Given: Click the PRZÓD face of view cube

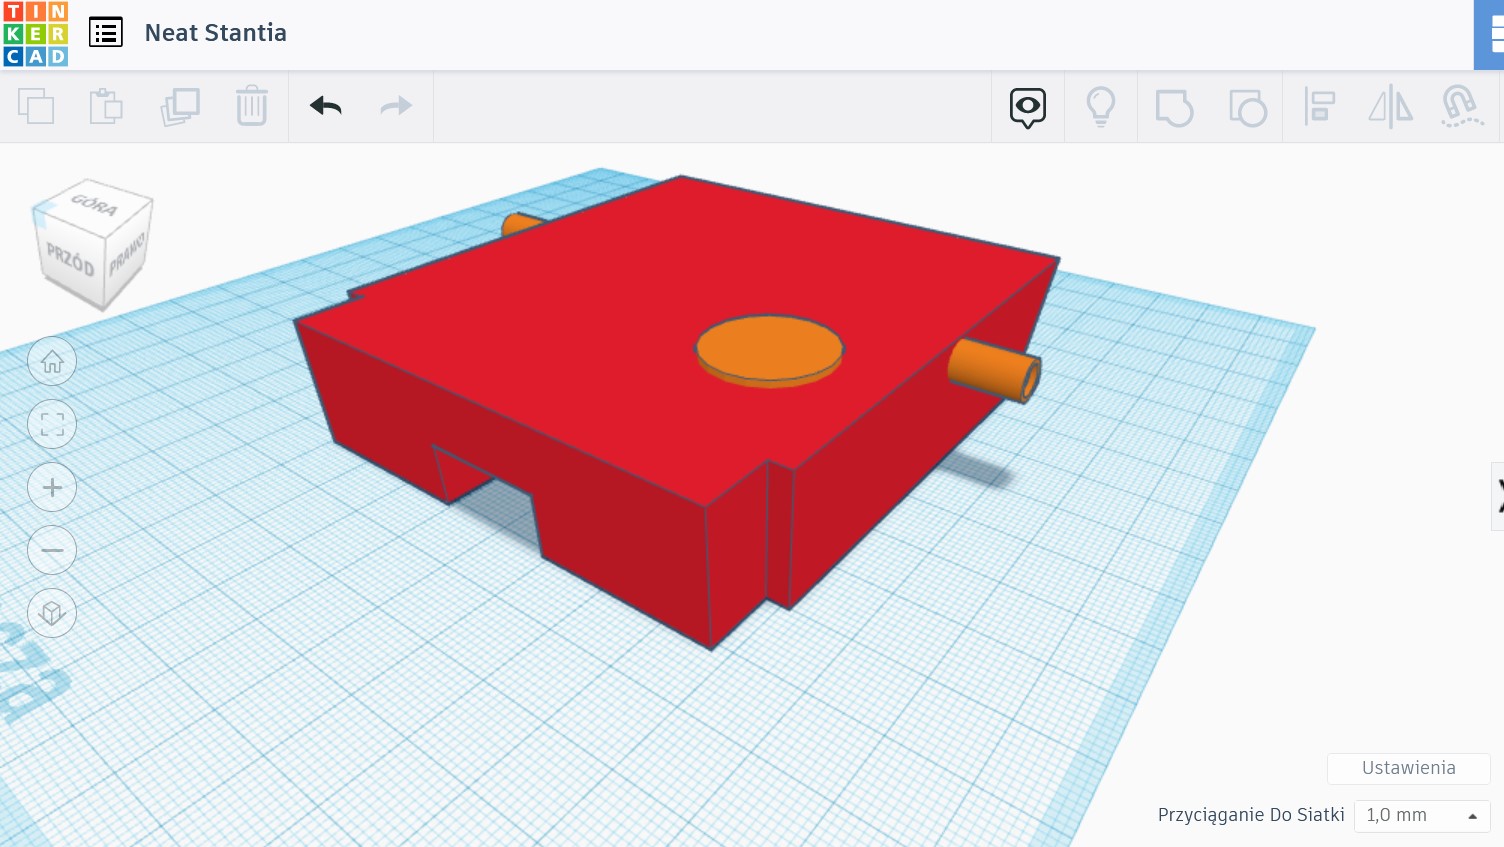Looking at the screenshot, I should tap(70, 262).
